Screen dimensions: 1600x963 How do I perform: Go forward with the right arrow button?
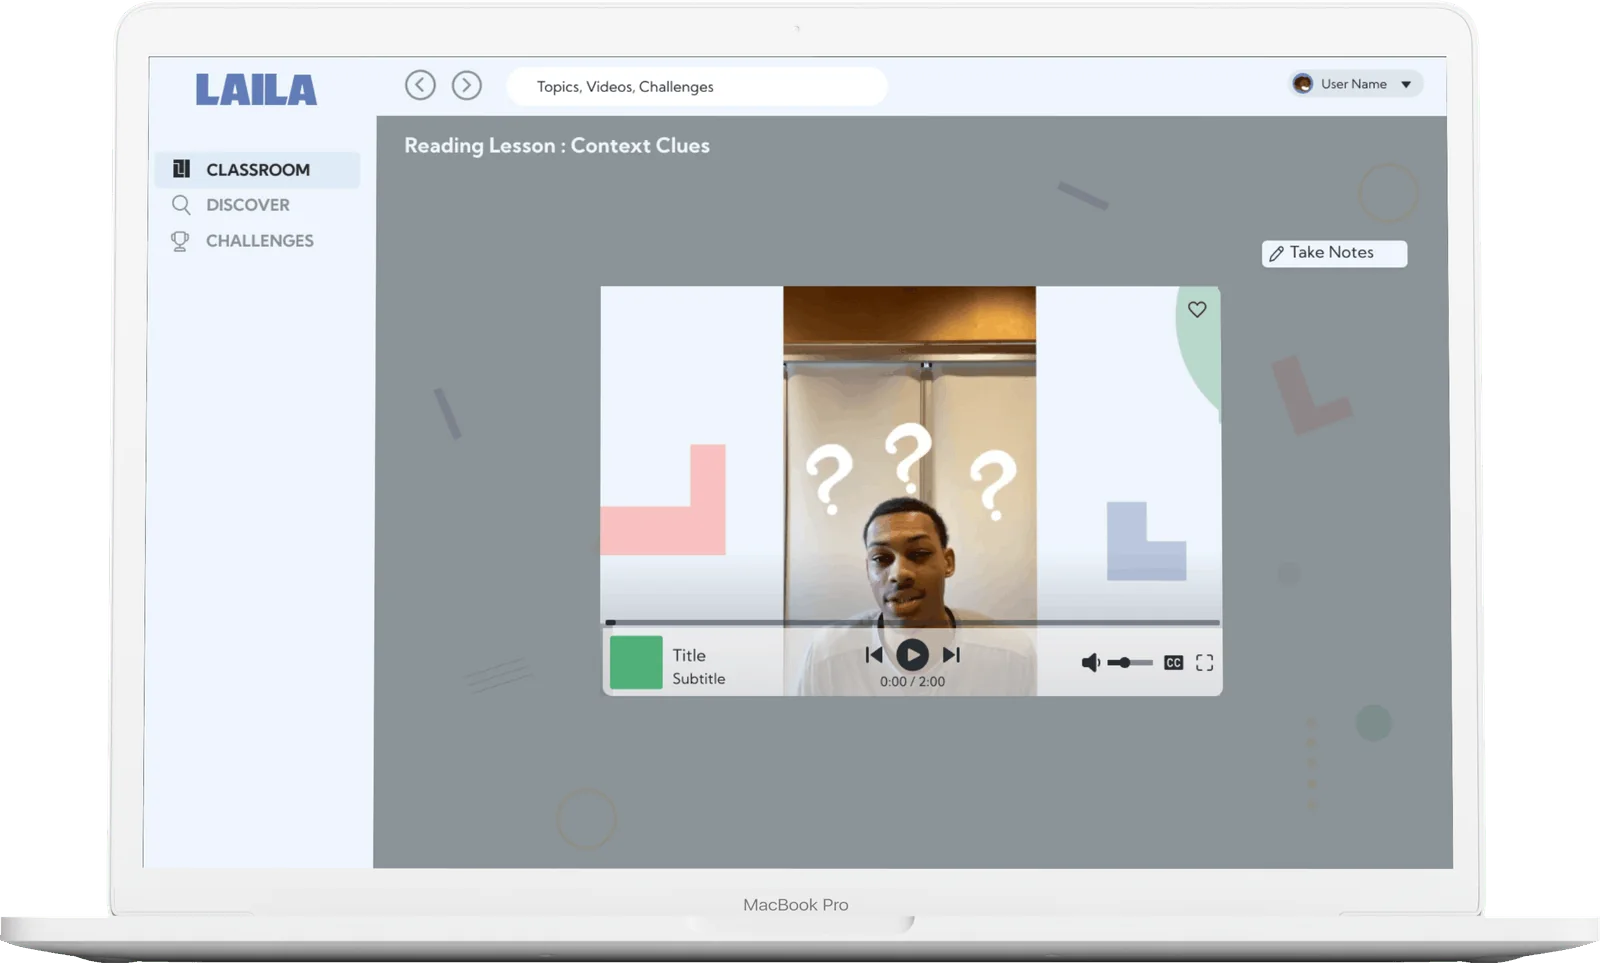(x=466, y=85)
